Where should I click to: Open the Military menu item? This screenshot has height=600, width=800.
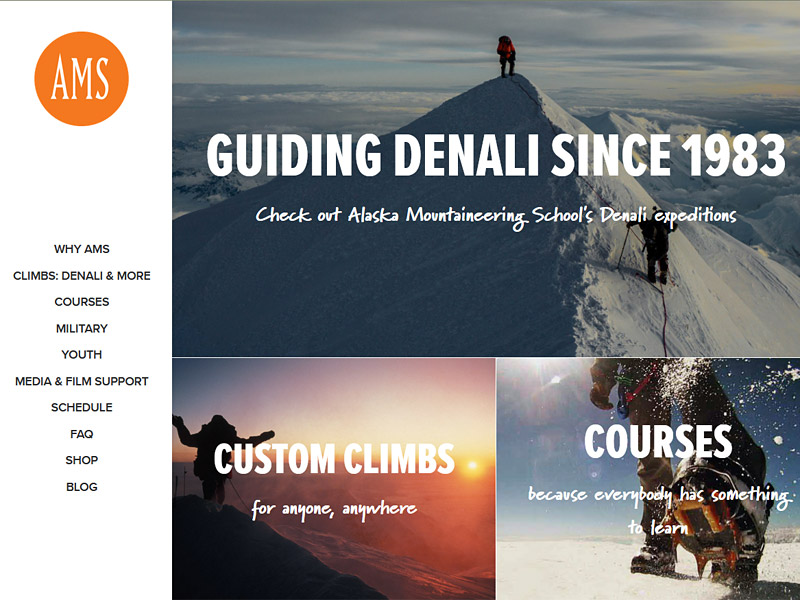tap(82, 328)
